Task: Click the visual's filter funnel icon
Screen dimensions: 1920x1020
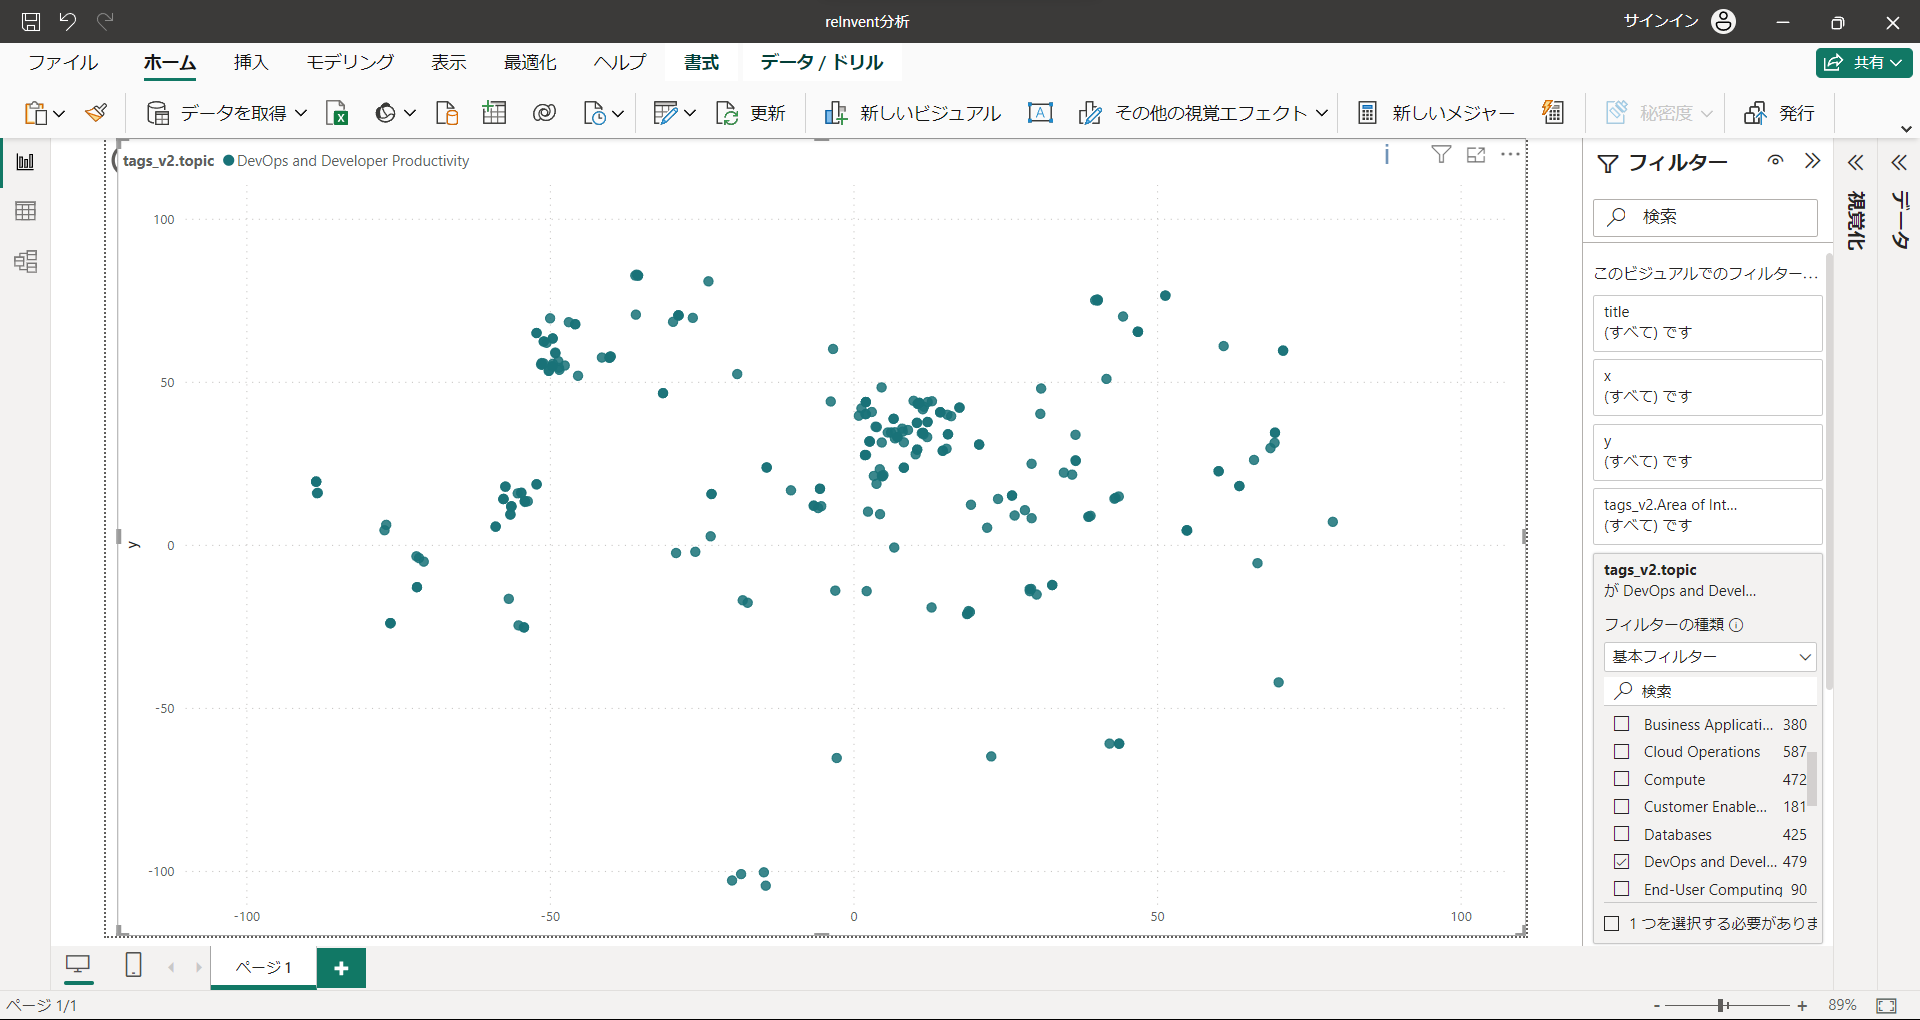Action: (1441, 154)
